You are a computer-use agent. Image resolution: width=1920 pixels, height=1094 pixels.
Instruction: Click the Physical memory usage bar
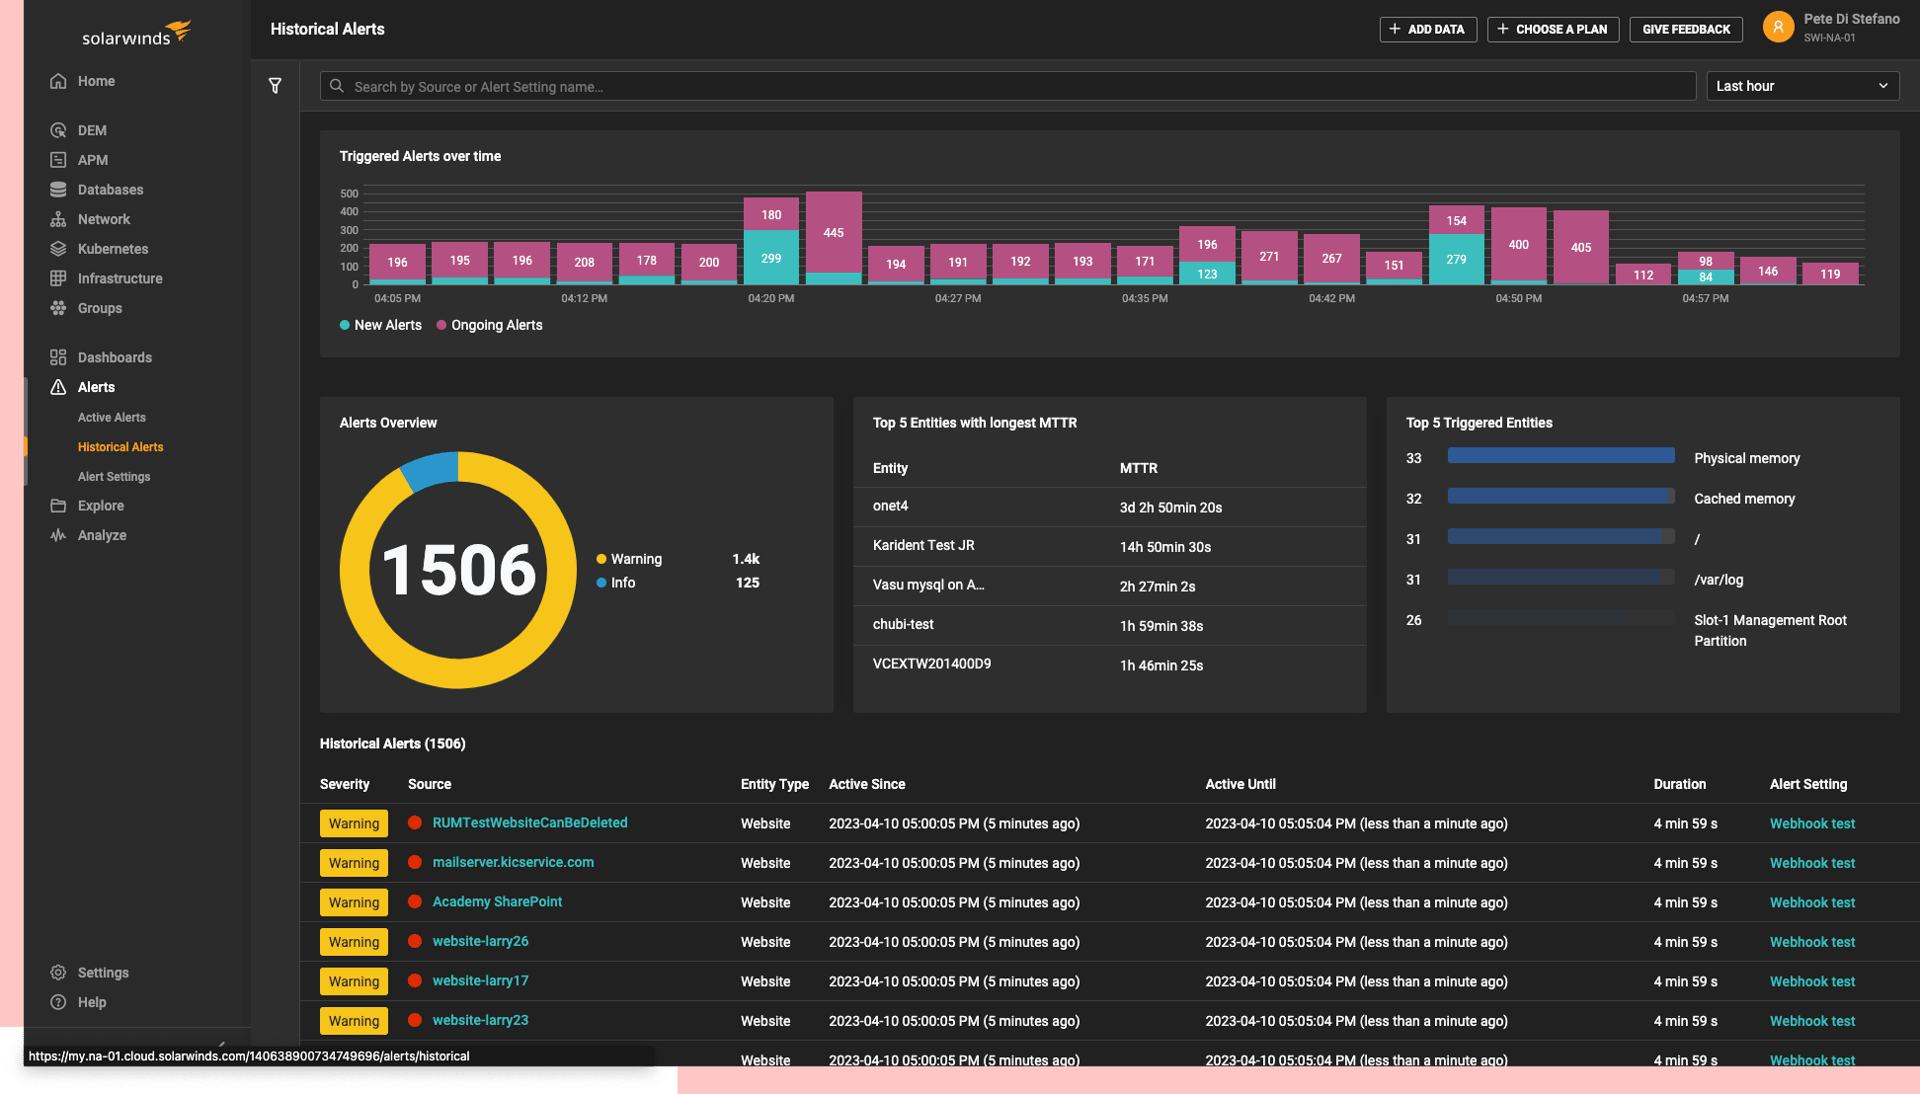1560,456
